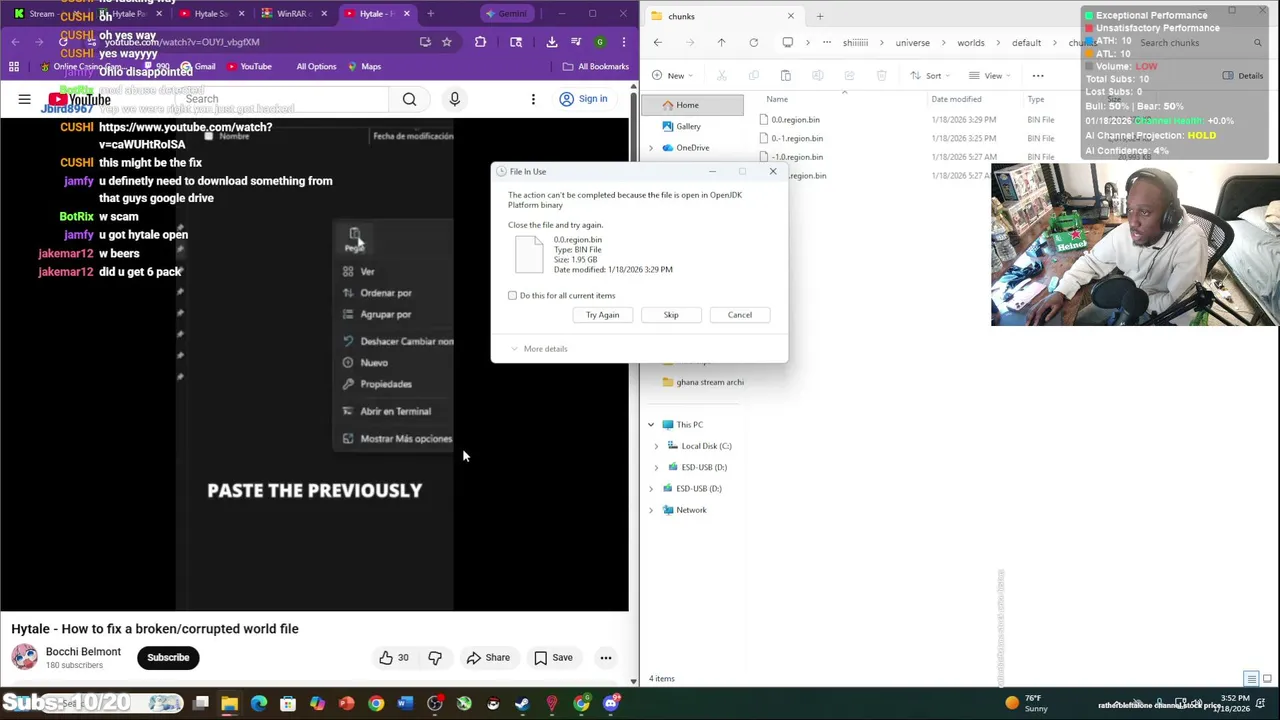Click Cancel in File In Use dialog

pyautogui.click(x=740, y=315)
